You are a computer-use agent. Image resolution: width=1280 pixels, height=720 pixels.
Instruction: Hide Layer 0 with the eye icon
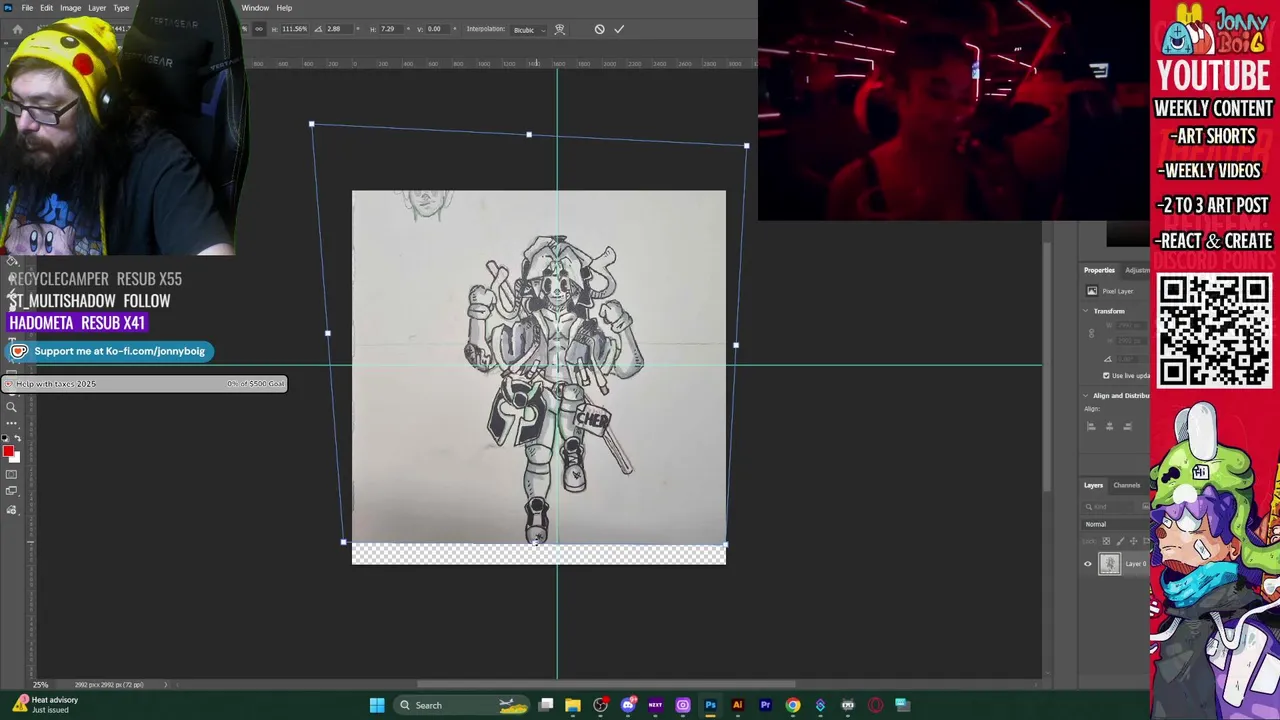coord(1088,564)
